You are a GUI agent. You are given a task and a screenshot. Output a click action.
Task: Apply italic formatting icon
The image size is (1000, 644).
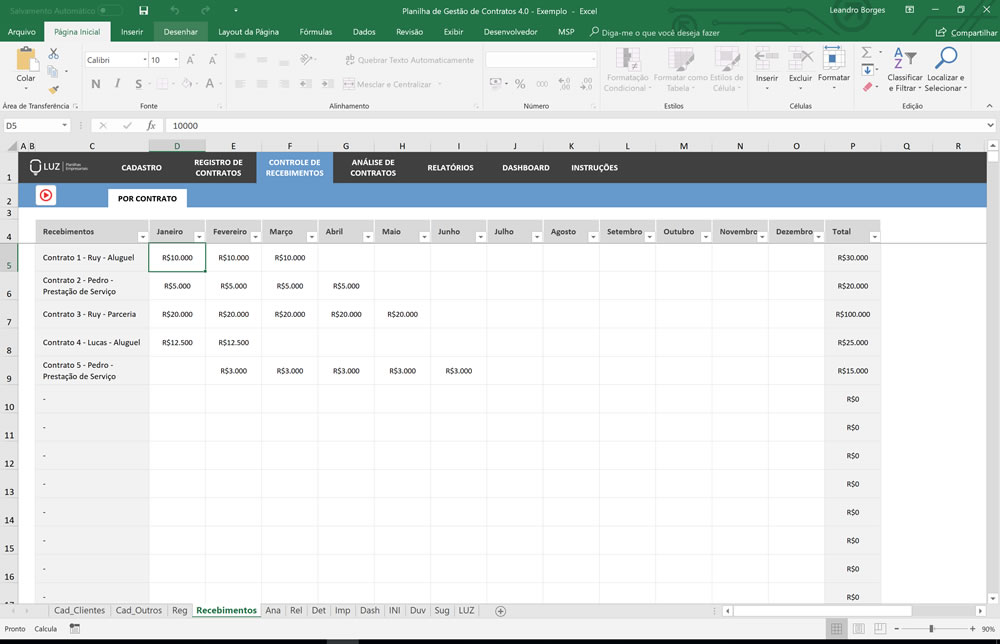point(117,84)
